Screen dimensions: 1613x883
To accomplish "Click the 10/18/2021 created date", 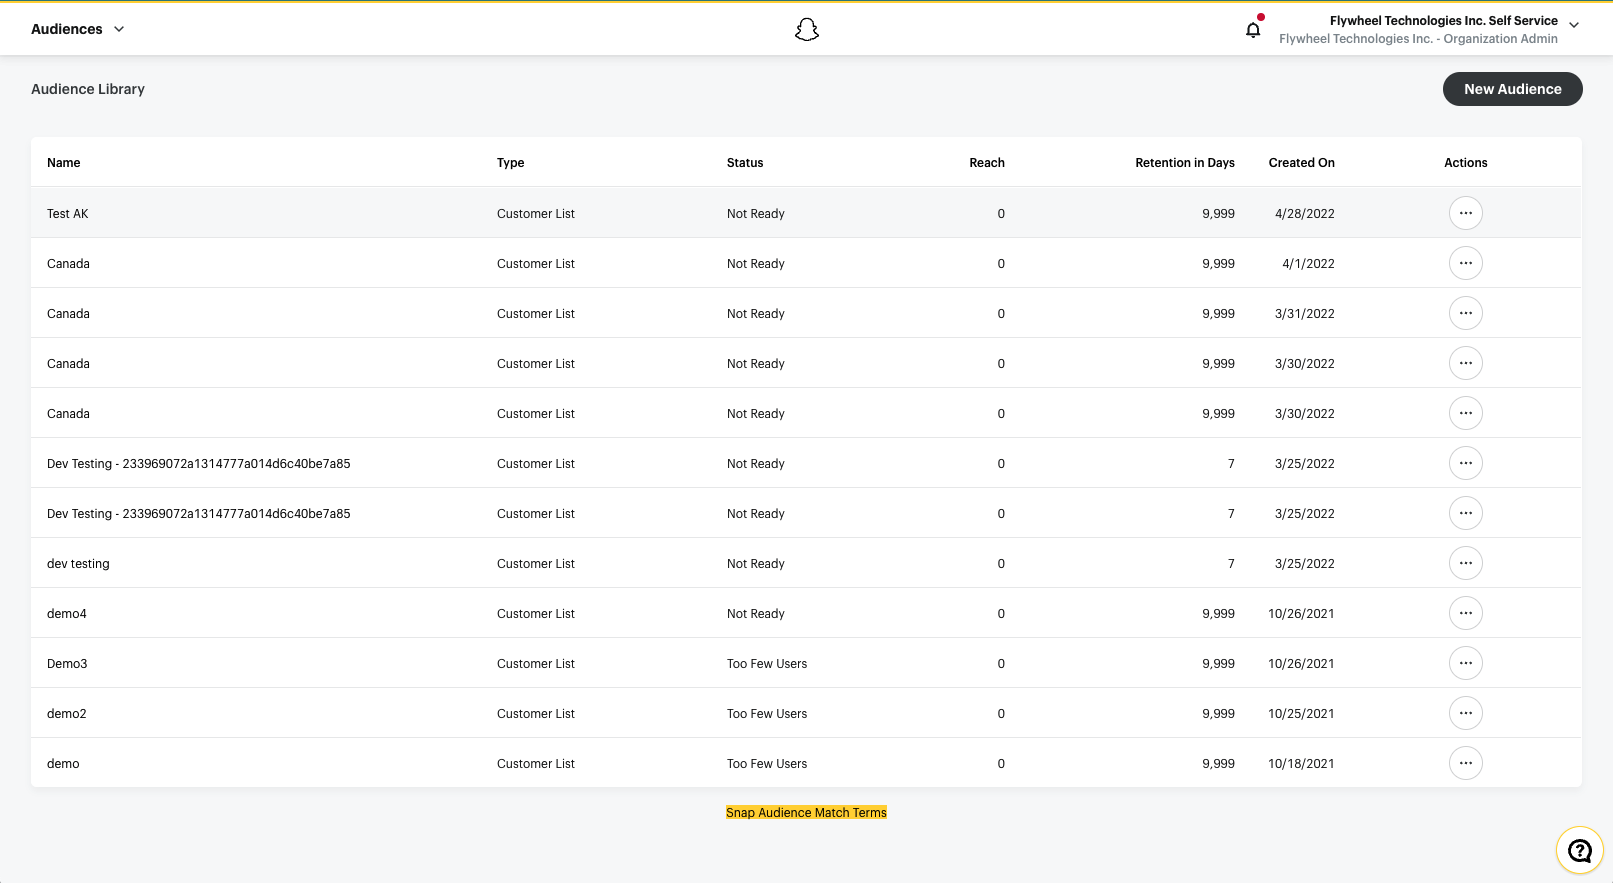I will click(1301, 764).
